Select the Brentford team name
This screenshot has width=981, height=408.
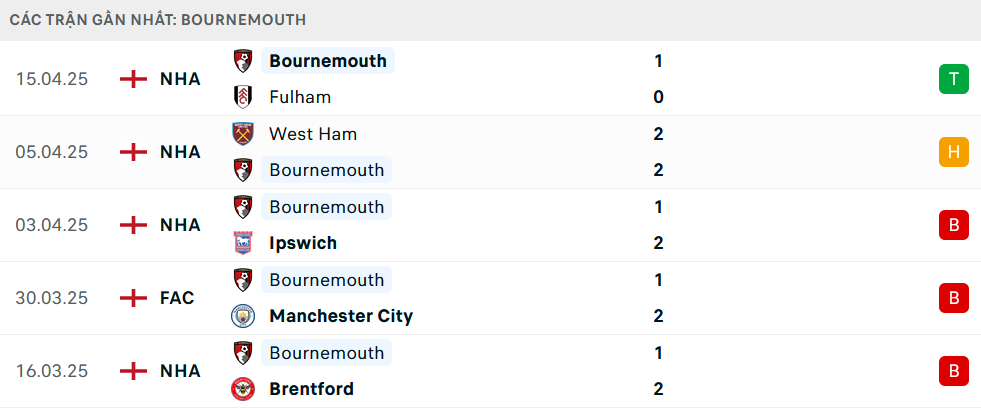[x=311, y=389]
